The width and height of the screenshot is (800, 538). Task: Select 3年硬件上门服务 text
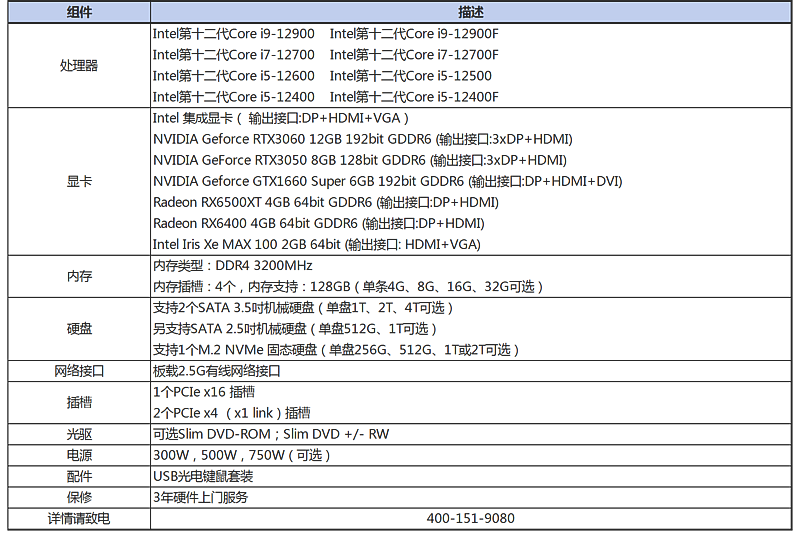point(201,497)
